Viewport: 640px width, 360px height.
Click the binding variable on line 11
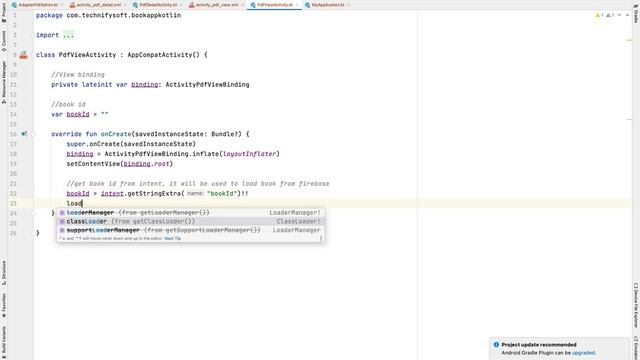144,84
